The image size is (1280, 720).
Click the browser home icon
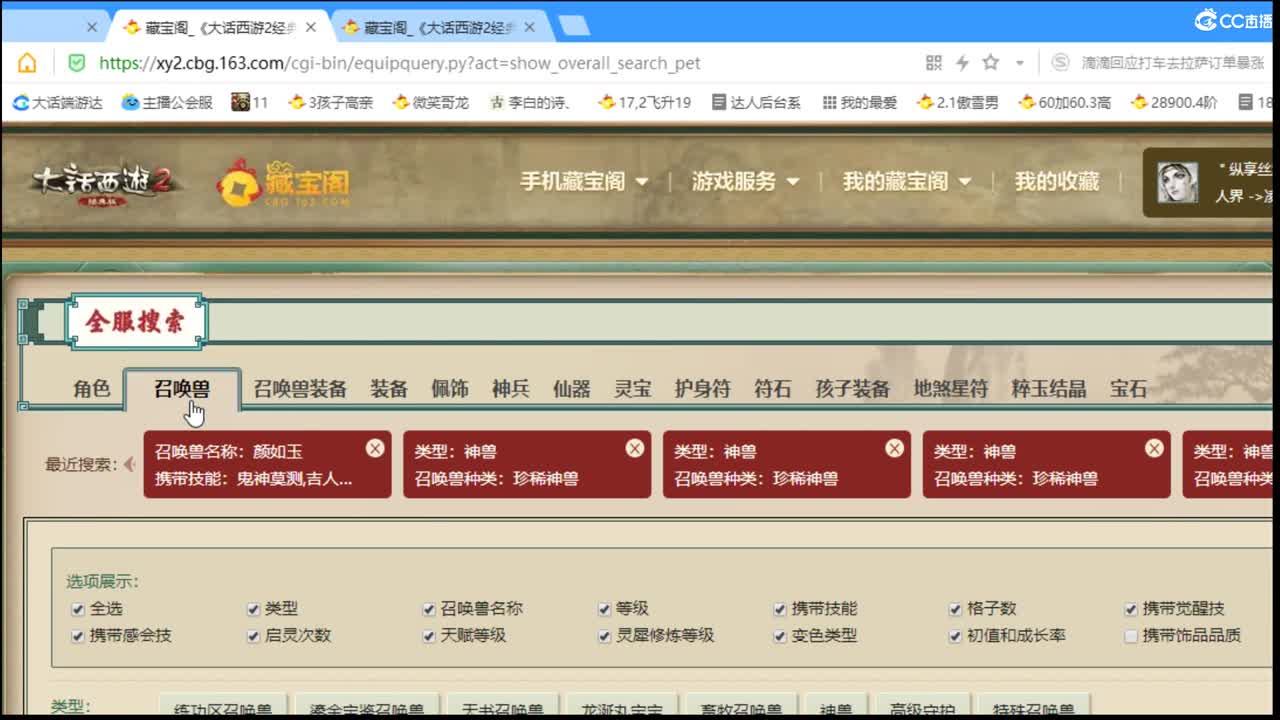(27, 63)
